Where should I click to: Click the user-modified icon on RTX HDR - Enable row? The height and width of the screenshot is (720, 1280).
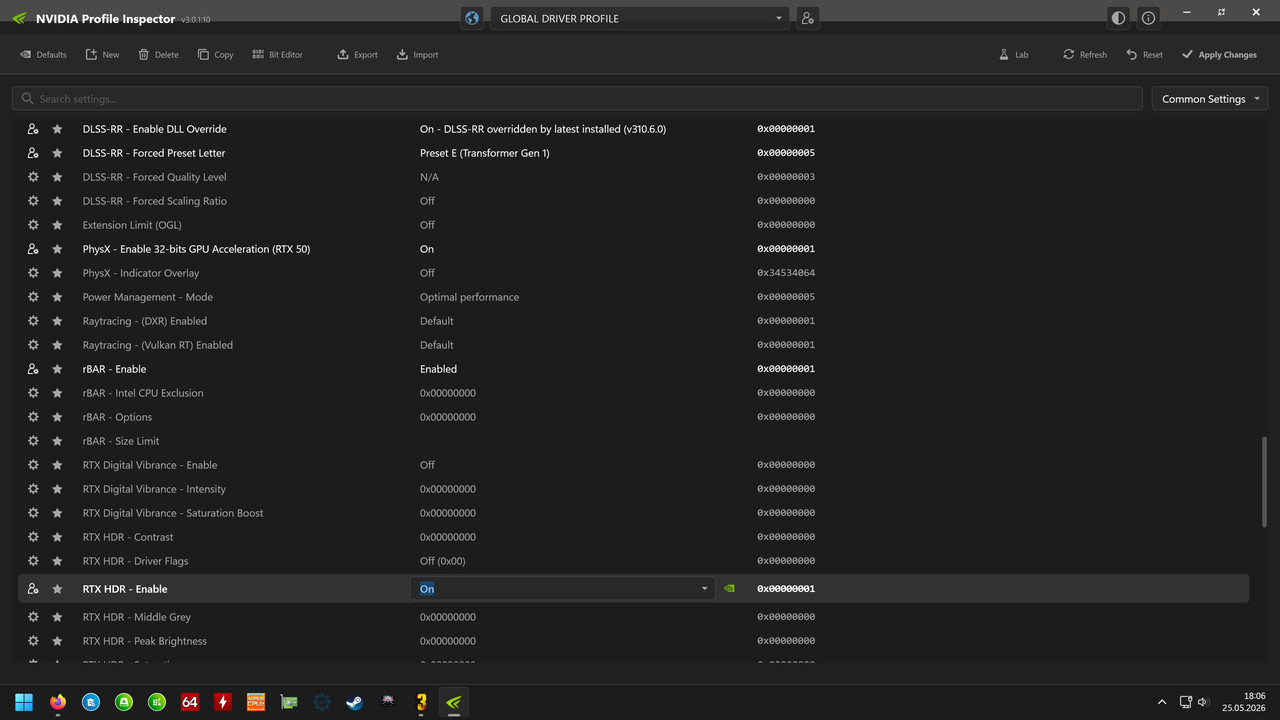click(33, 589)
